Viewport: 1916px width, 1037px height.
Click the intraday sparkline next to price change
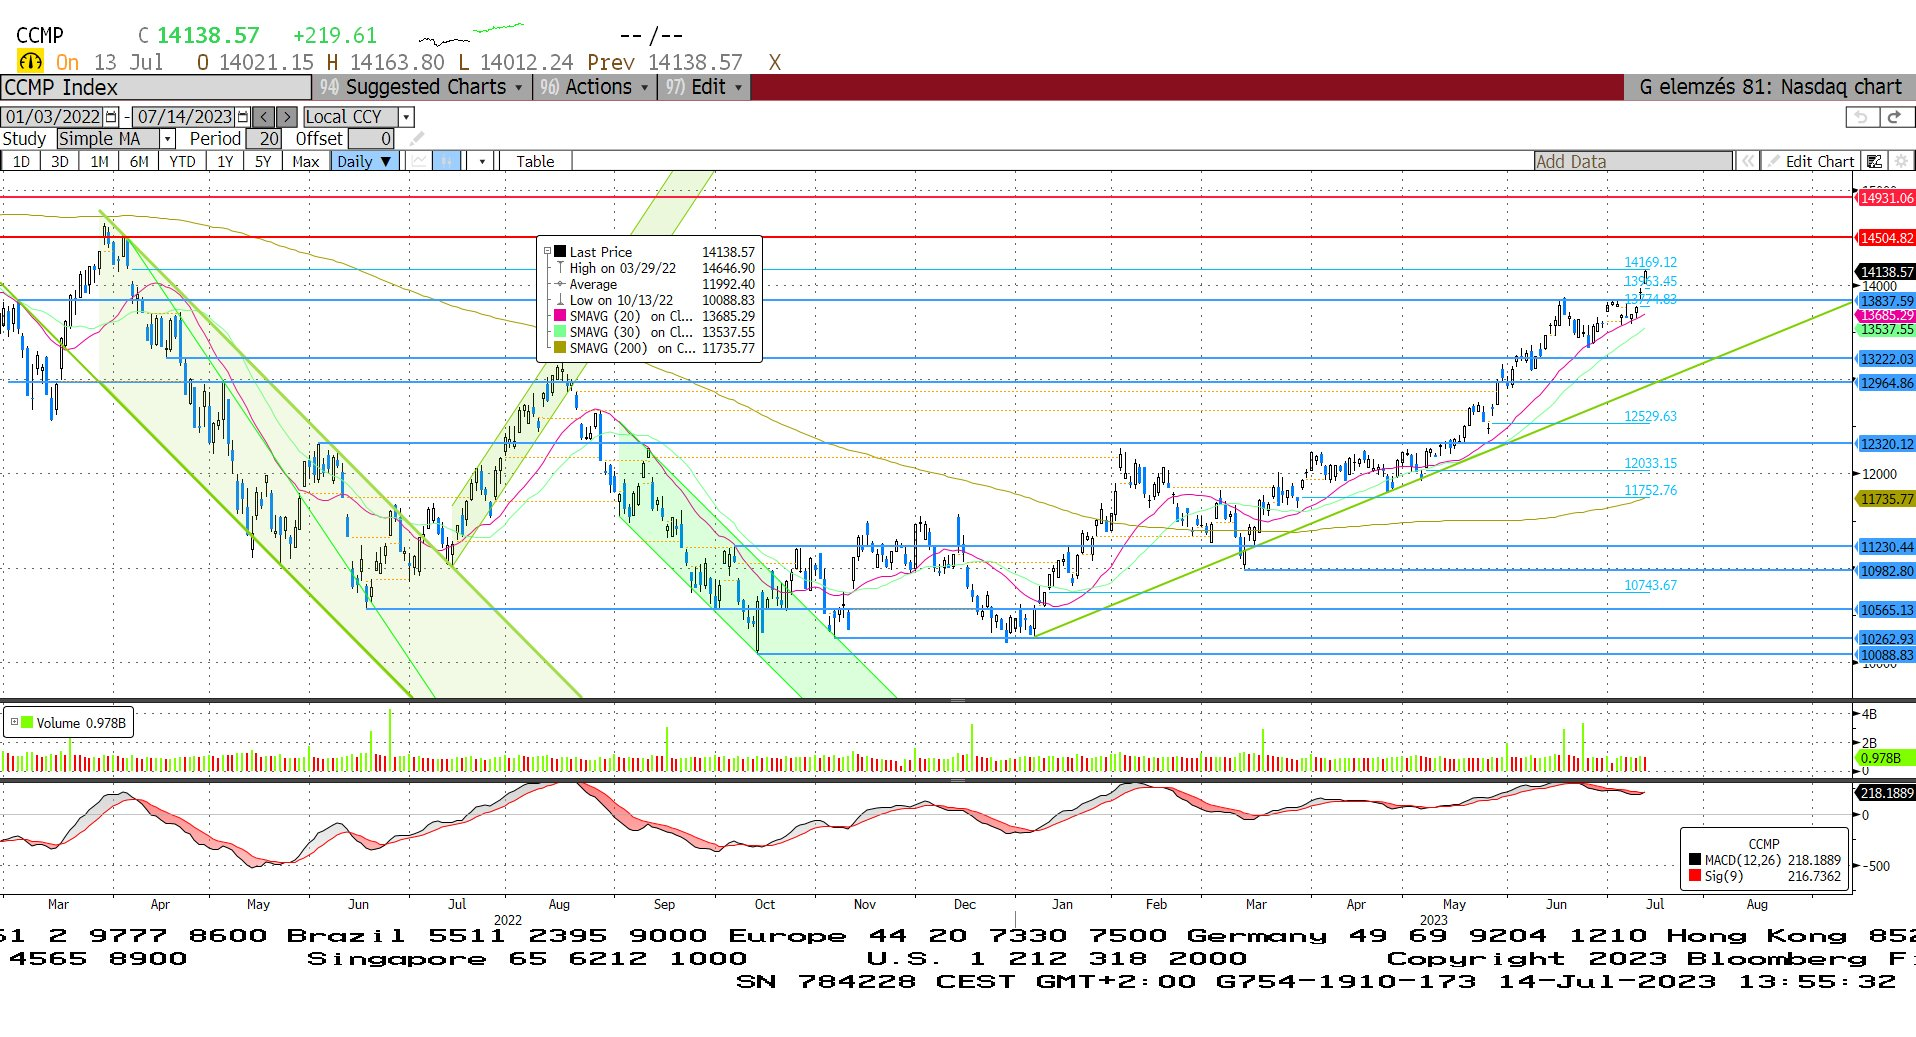click(x=470, y=34)
